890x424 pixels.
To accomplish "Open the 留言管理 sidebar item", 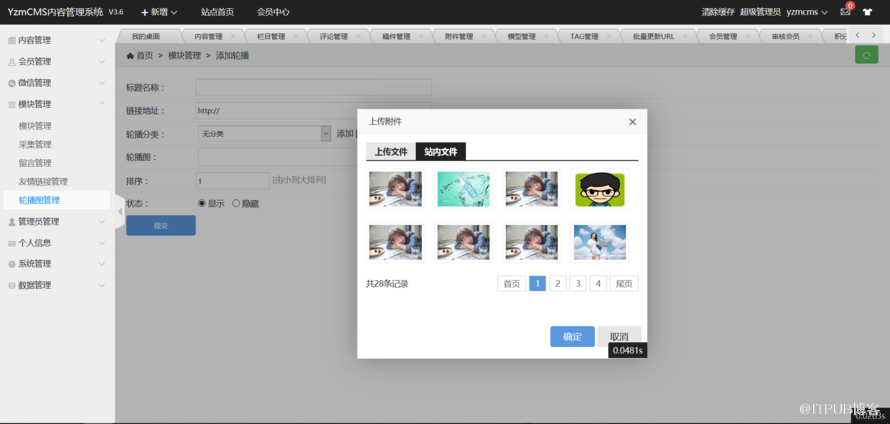I will (35, 163).
